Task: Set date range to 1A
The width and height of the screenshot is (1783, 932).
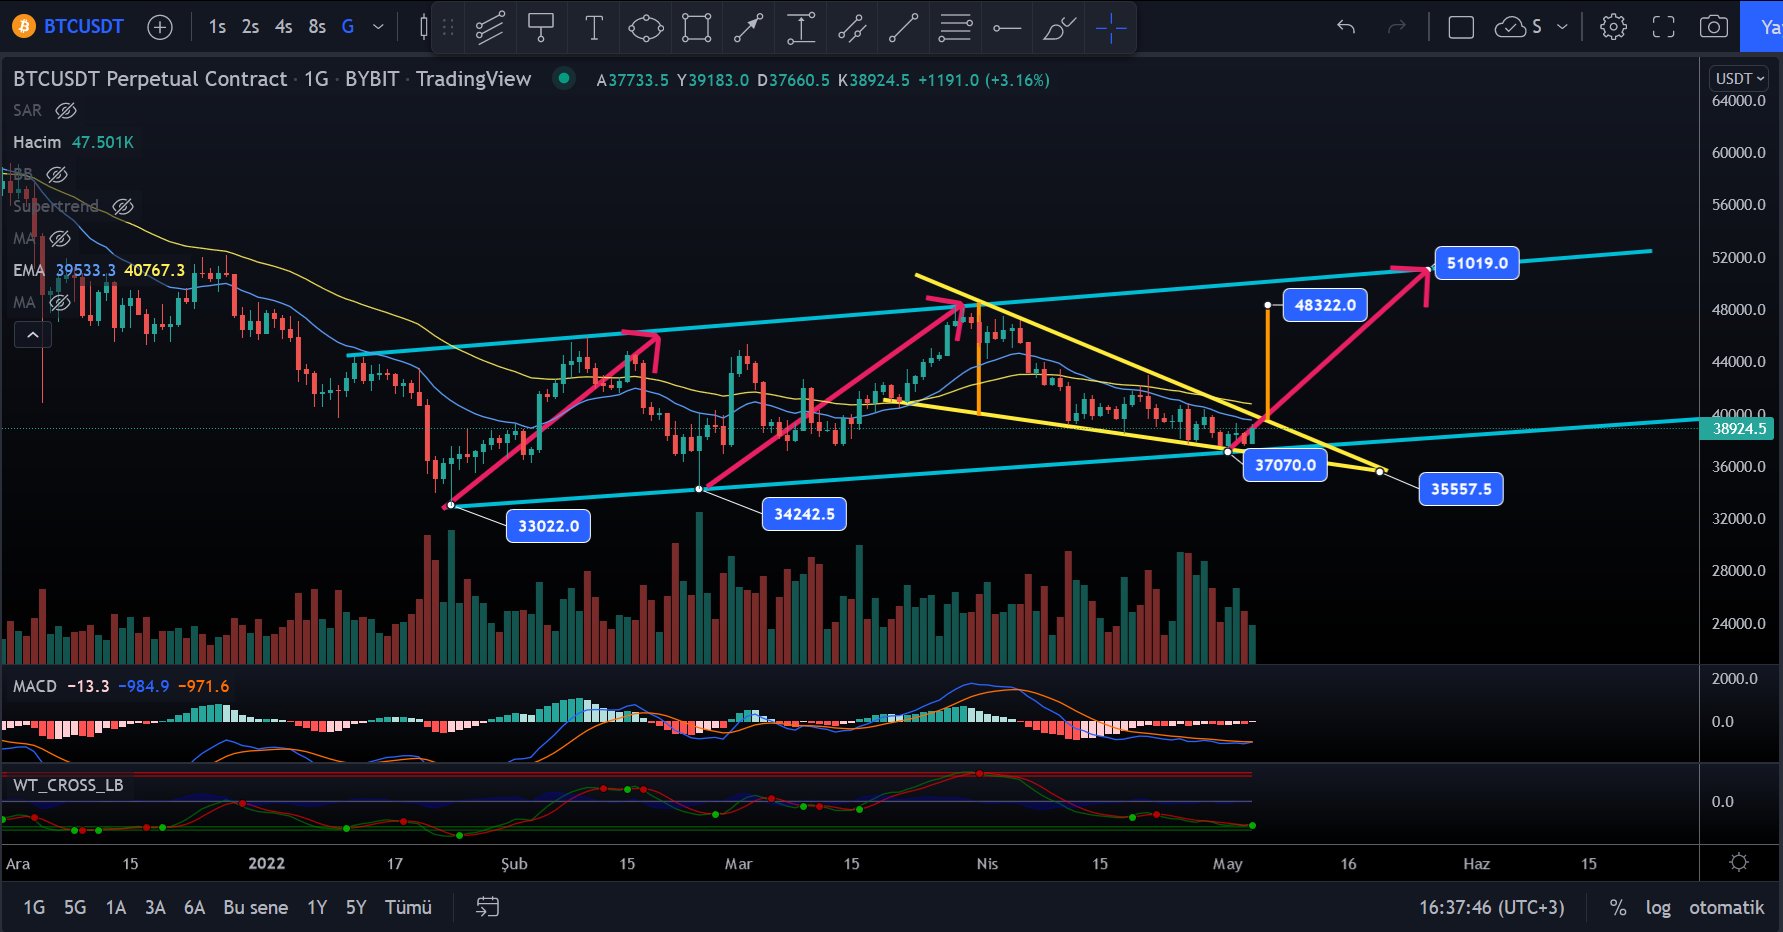Action: pos(116,907)
